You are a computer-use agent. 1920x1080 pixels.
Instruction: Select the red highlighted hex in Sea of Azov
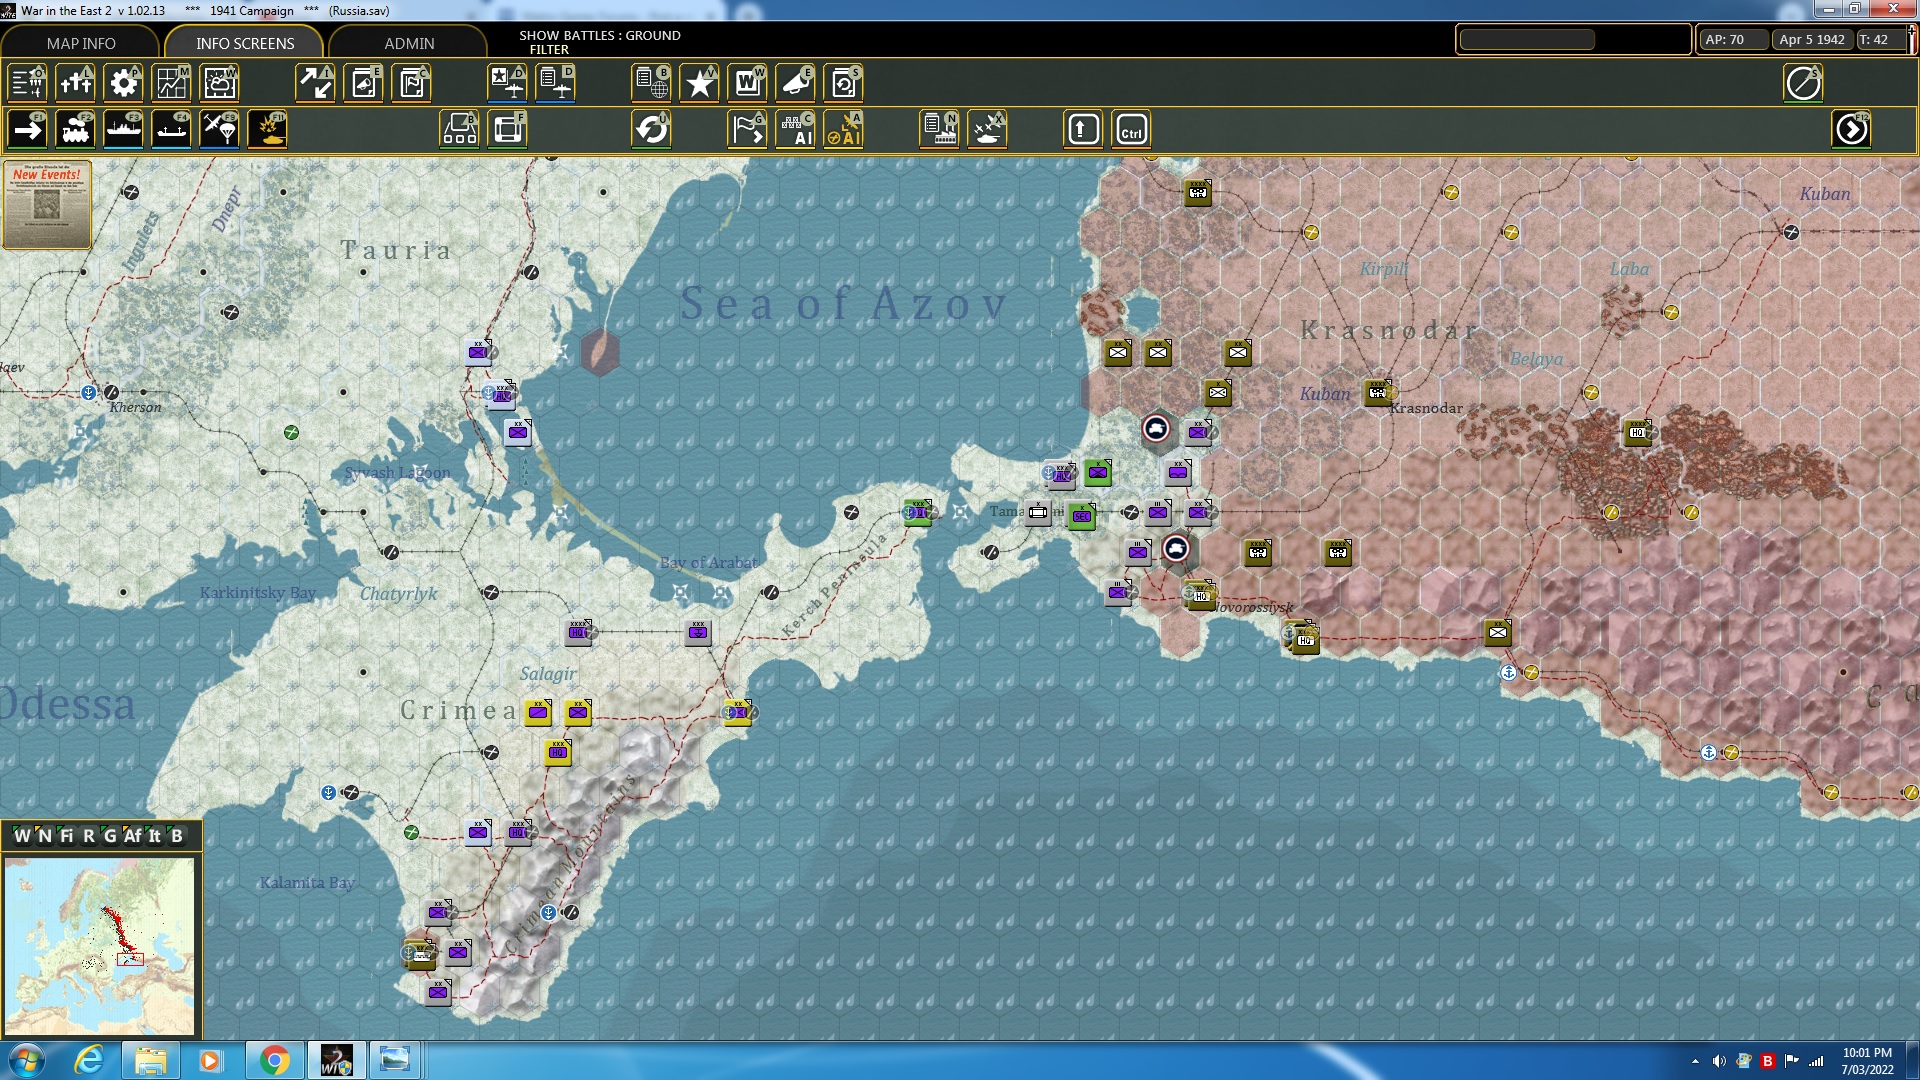click(600, 352)
